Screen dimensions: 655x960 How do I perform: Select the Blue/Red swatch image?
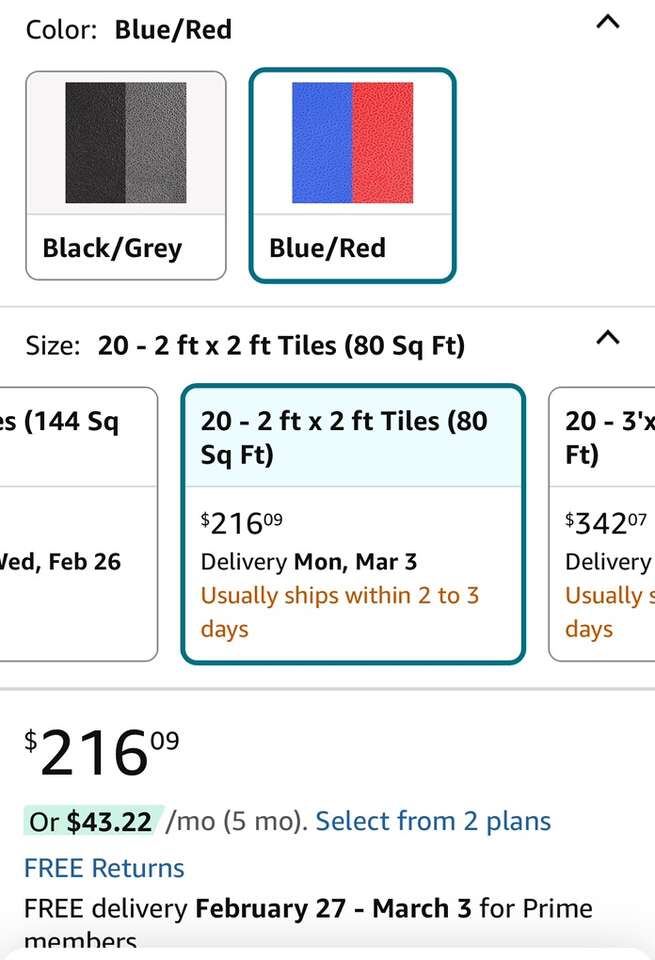point(352,143)
